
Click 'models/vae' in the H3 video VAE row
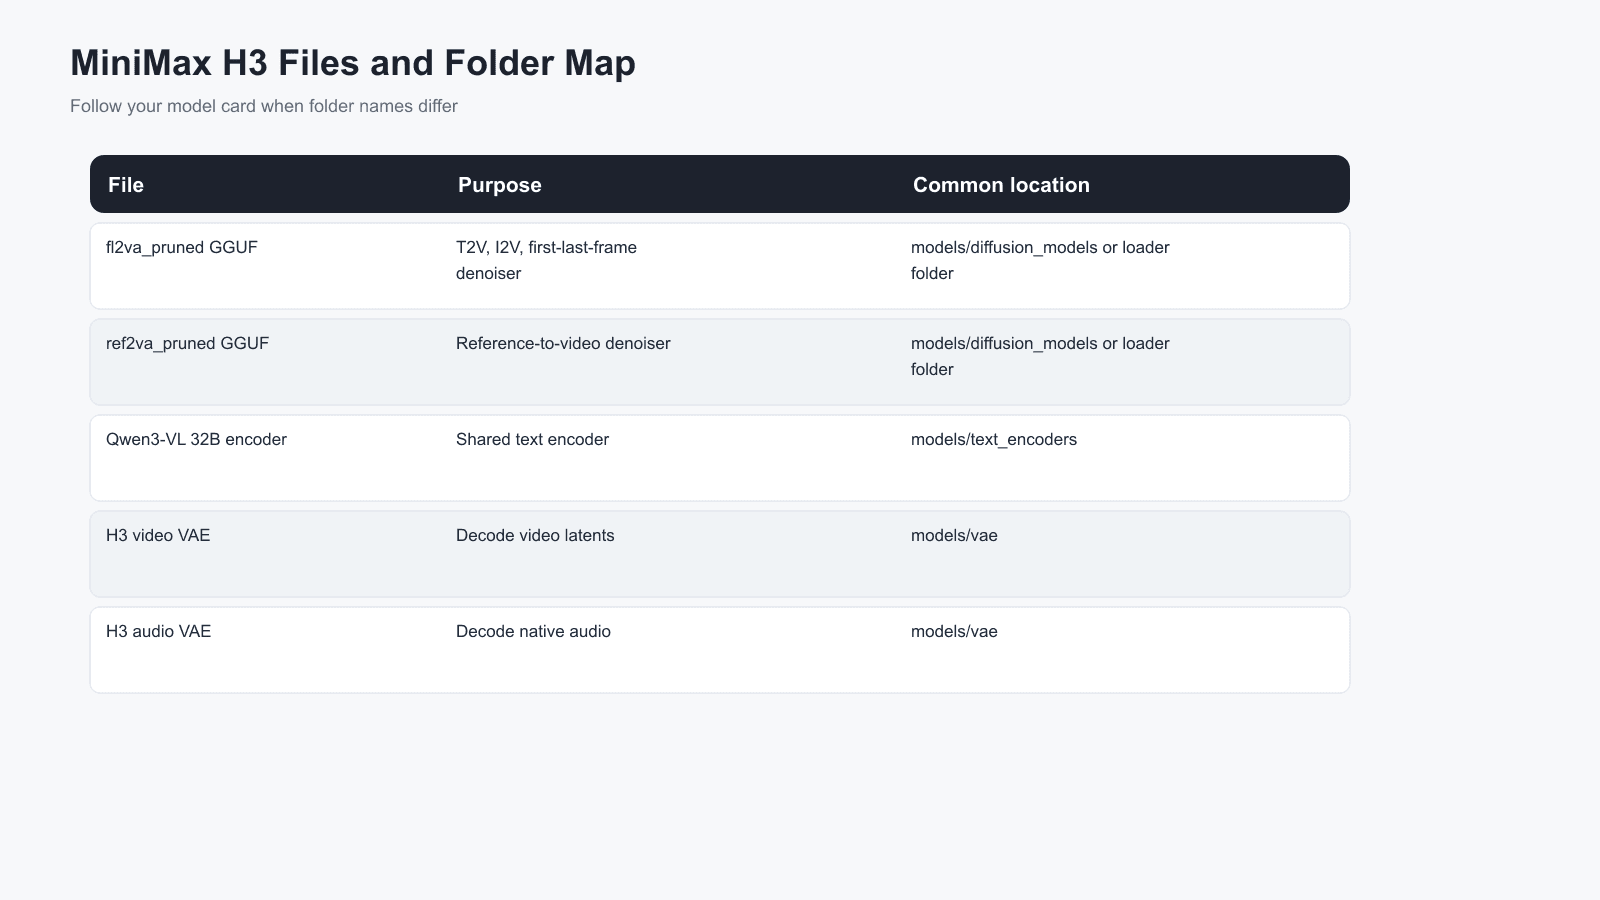pyautogui.click(x=954, y=535)
